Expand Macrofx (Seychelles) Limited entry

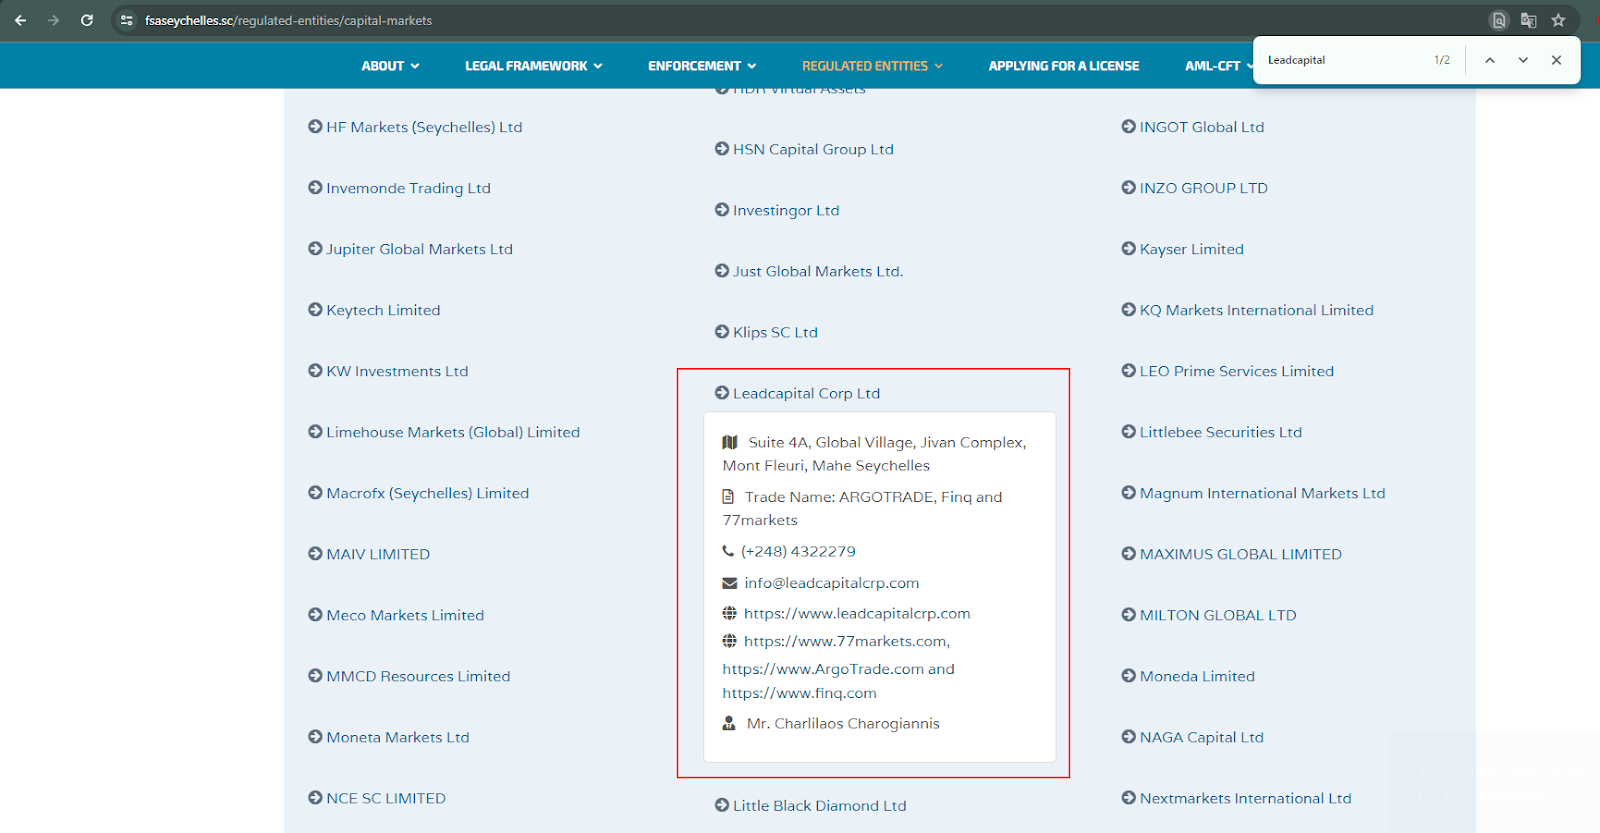pos(418,493)
